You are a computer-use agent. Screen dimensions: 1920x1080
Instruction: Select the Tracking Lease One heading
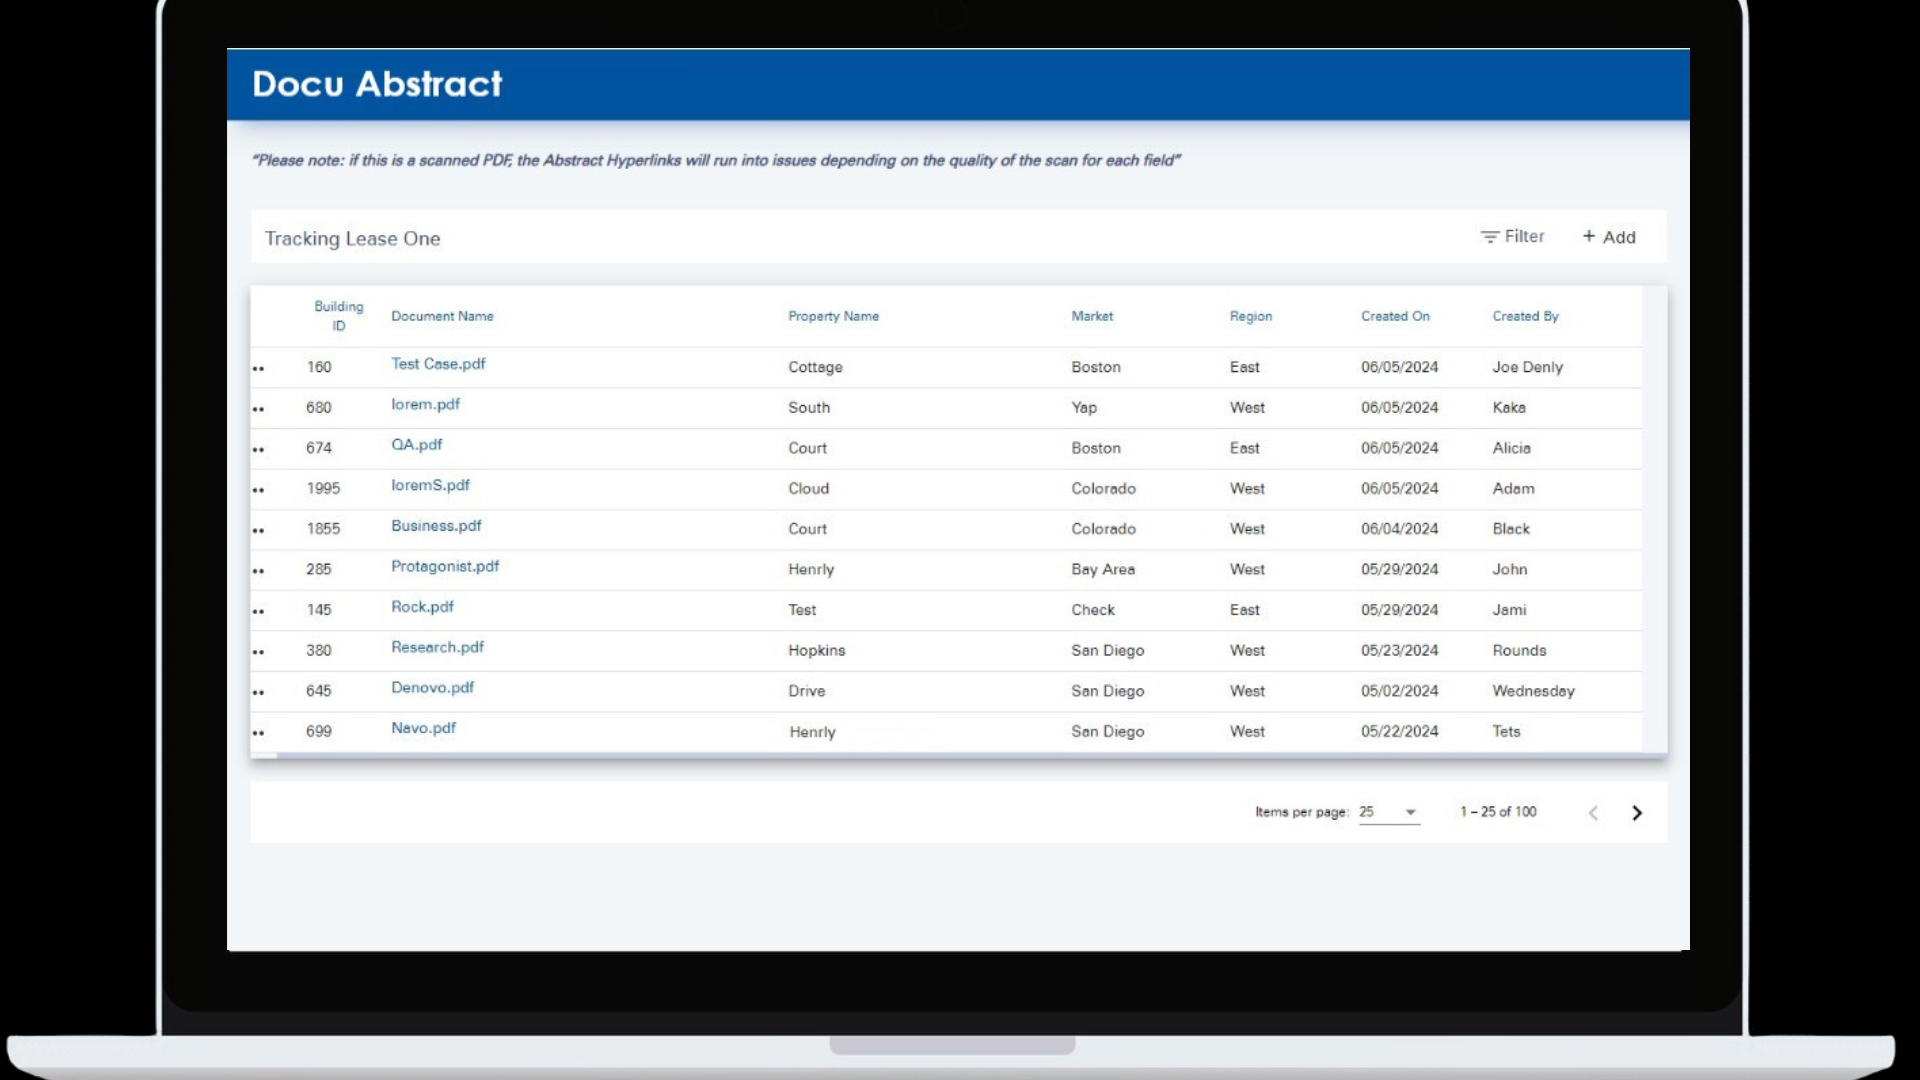[352, 238]
